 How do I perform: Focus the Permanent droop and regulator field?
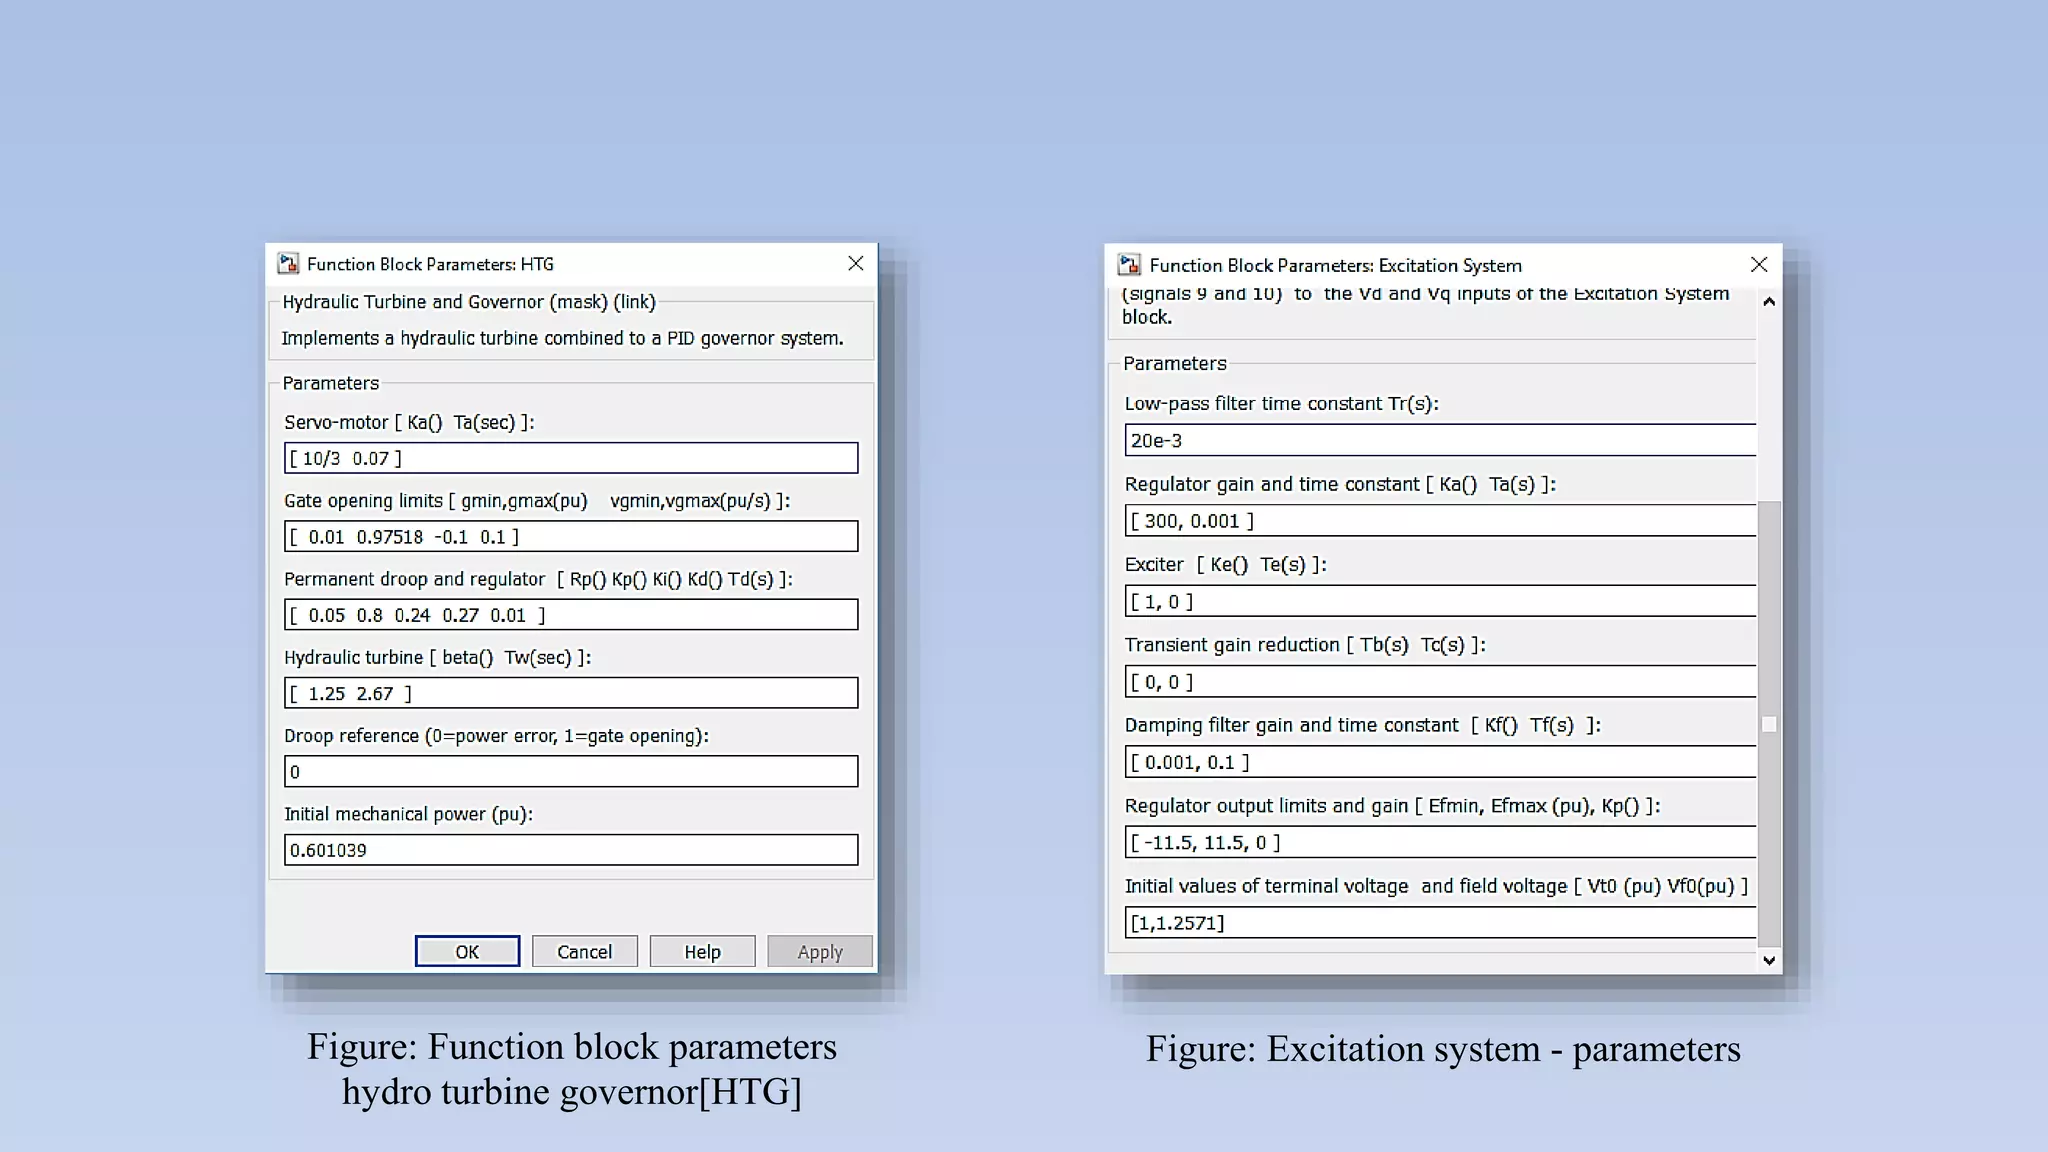571,614
